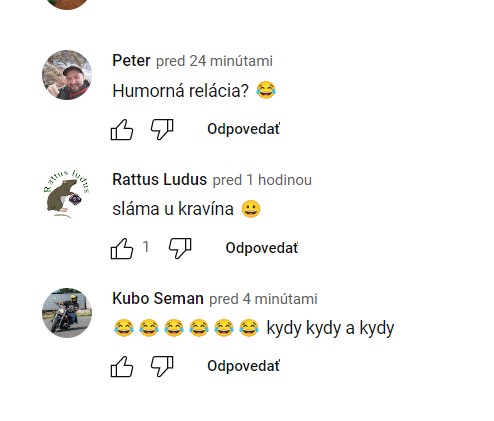Click the like count on Rattus Ludus comment

[x=146, y=247]
